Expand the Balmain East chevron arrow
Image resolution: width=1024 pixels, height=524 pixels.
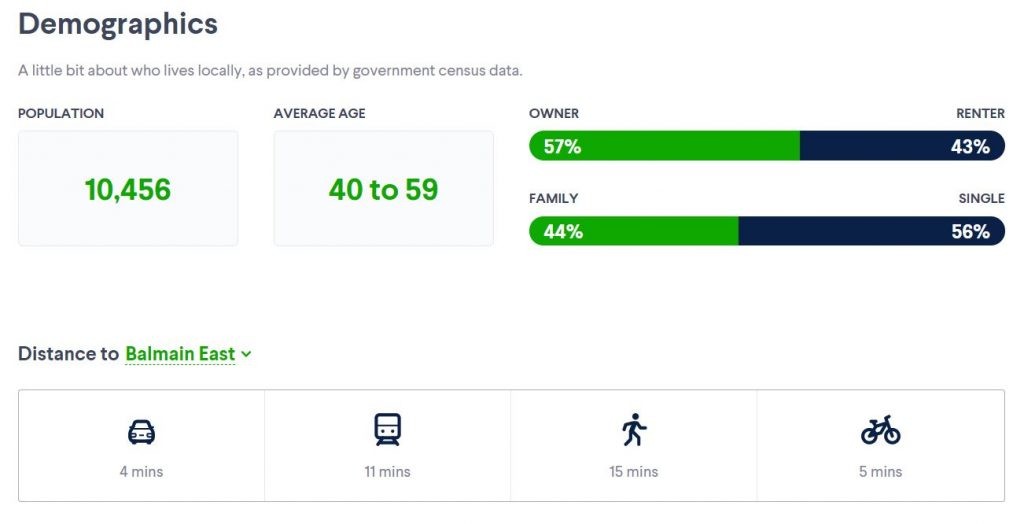246,354
